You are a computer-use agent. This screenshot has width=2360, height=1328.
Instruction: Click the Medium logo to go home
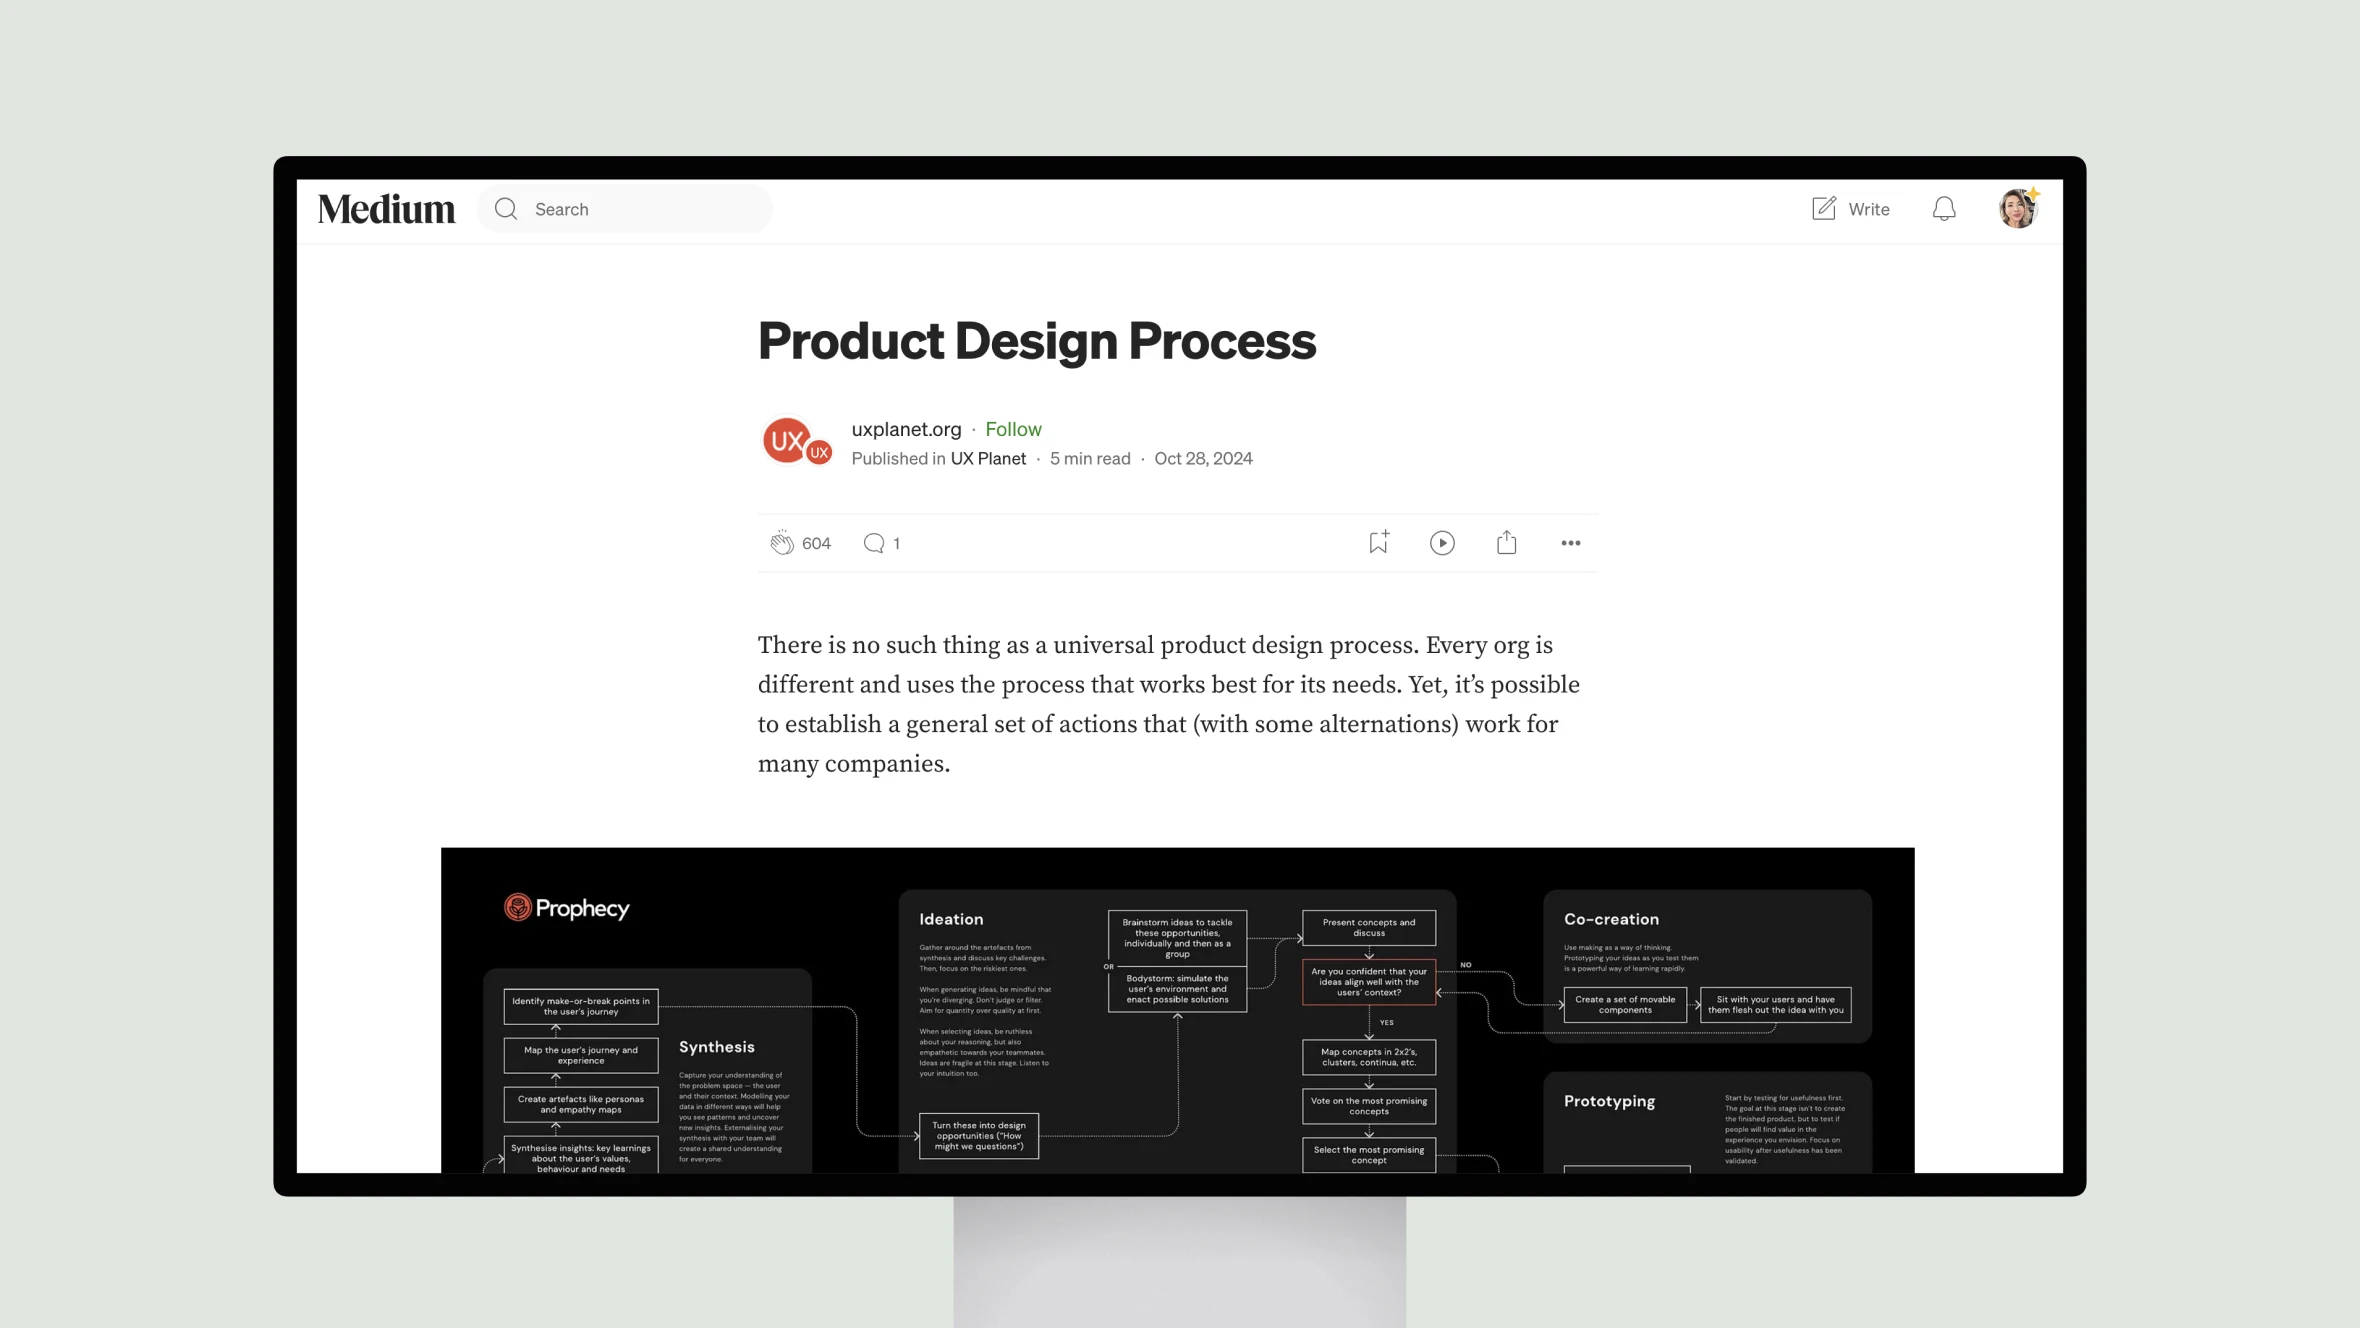pos(386,208)
